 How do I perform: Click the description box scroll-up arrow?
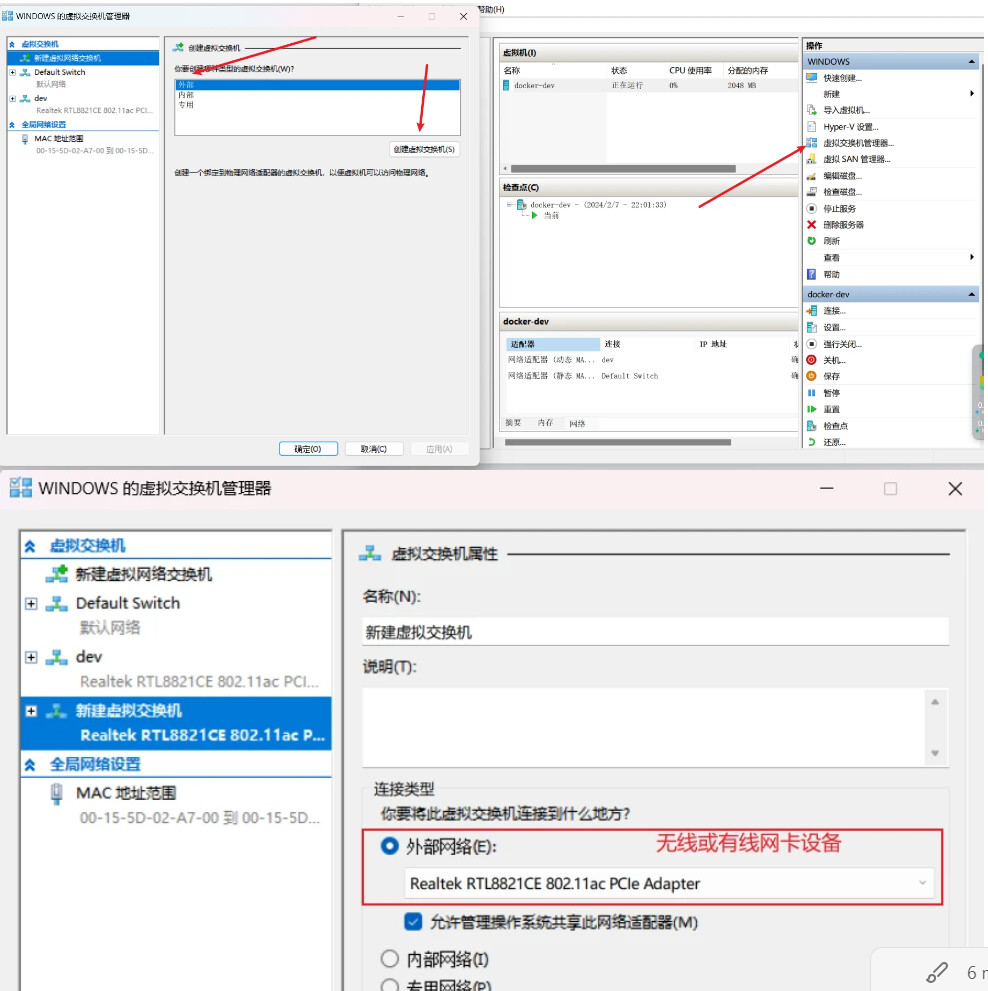coord(935,702)
